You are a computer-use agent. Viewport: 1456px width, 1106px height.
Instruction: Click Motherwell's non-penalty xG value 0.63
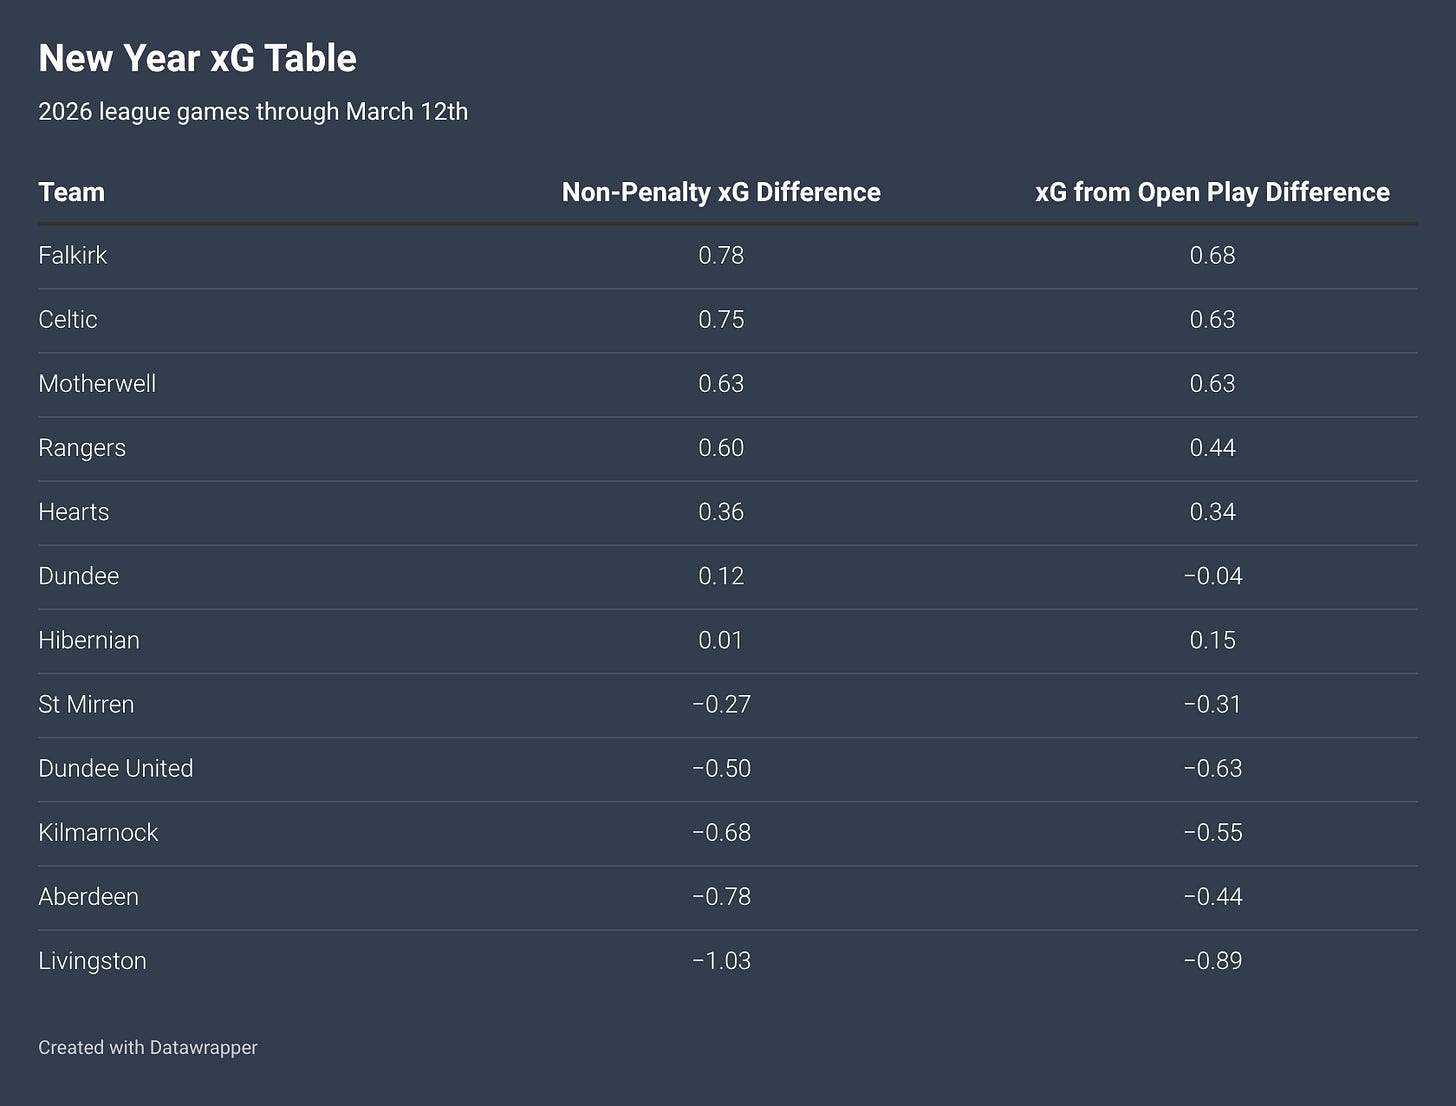(721, 383)
